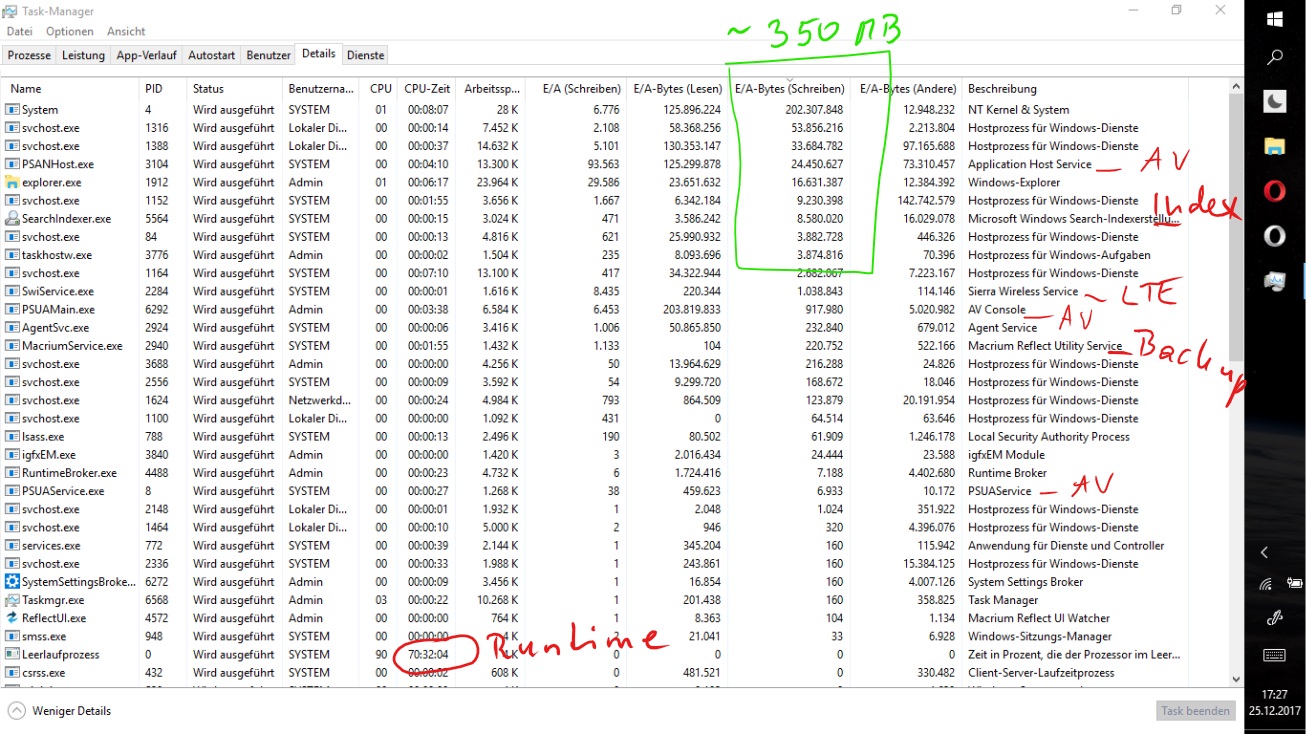The height and width of the screenshot is (734, 1306).
Task: Click the SystemSettingsBroker gear icon
Action: [x=12, y=582]
